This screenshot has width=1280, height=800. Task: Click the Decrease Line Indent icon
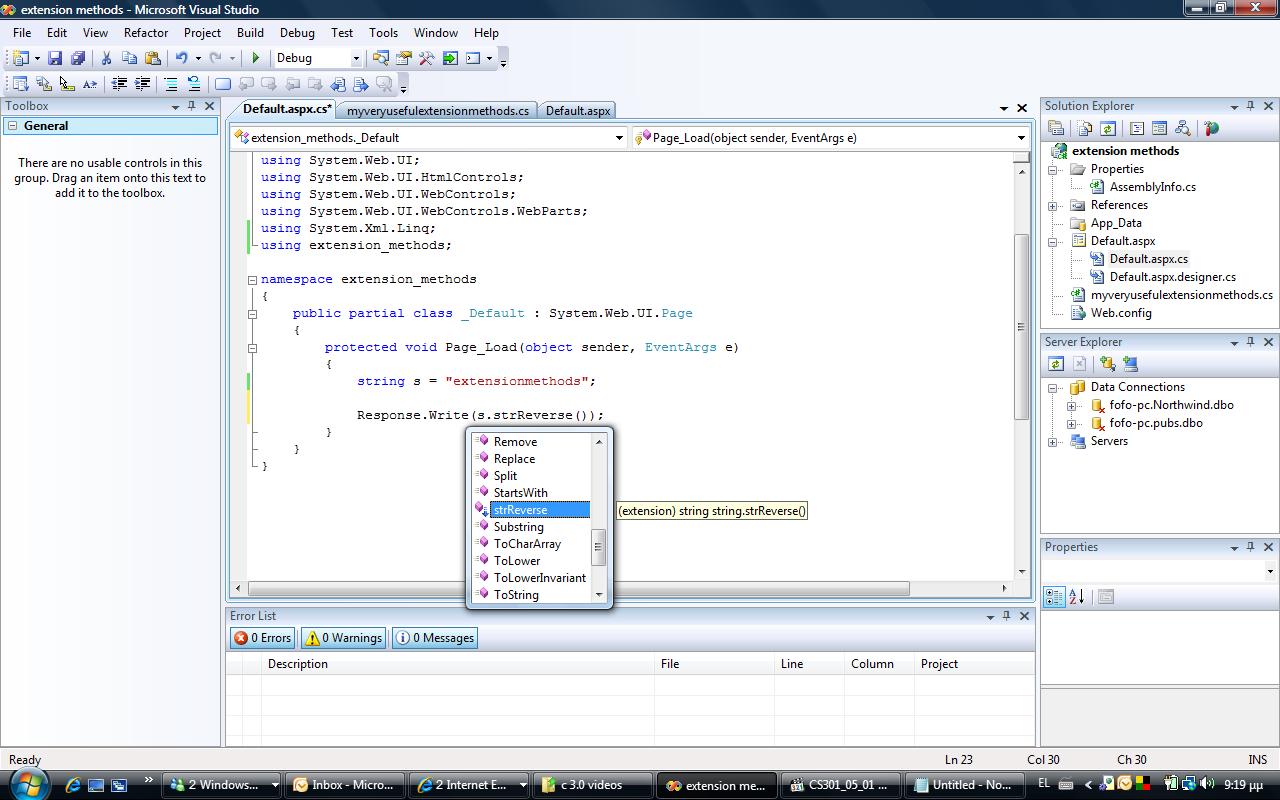(x=119, y=84)
